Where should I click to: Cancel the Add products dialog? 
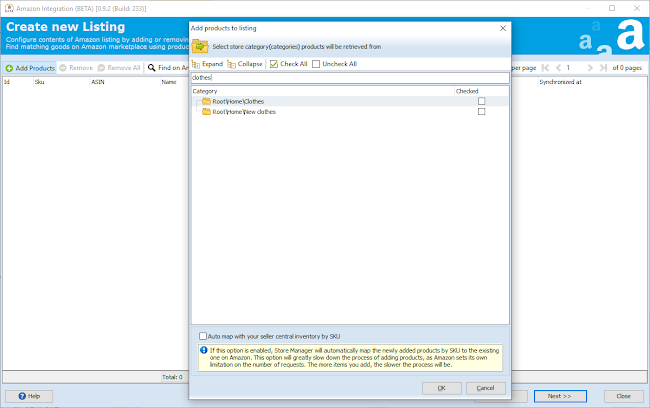(485, 388)
